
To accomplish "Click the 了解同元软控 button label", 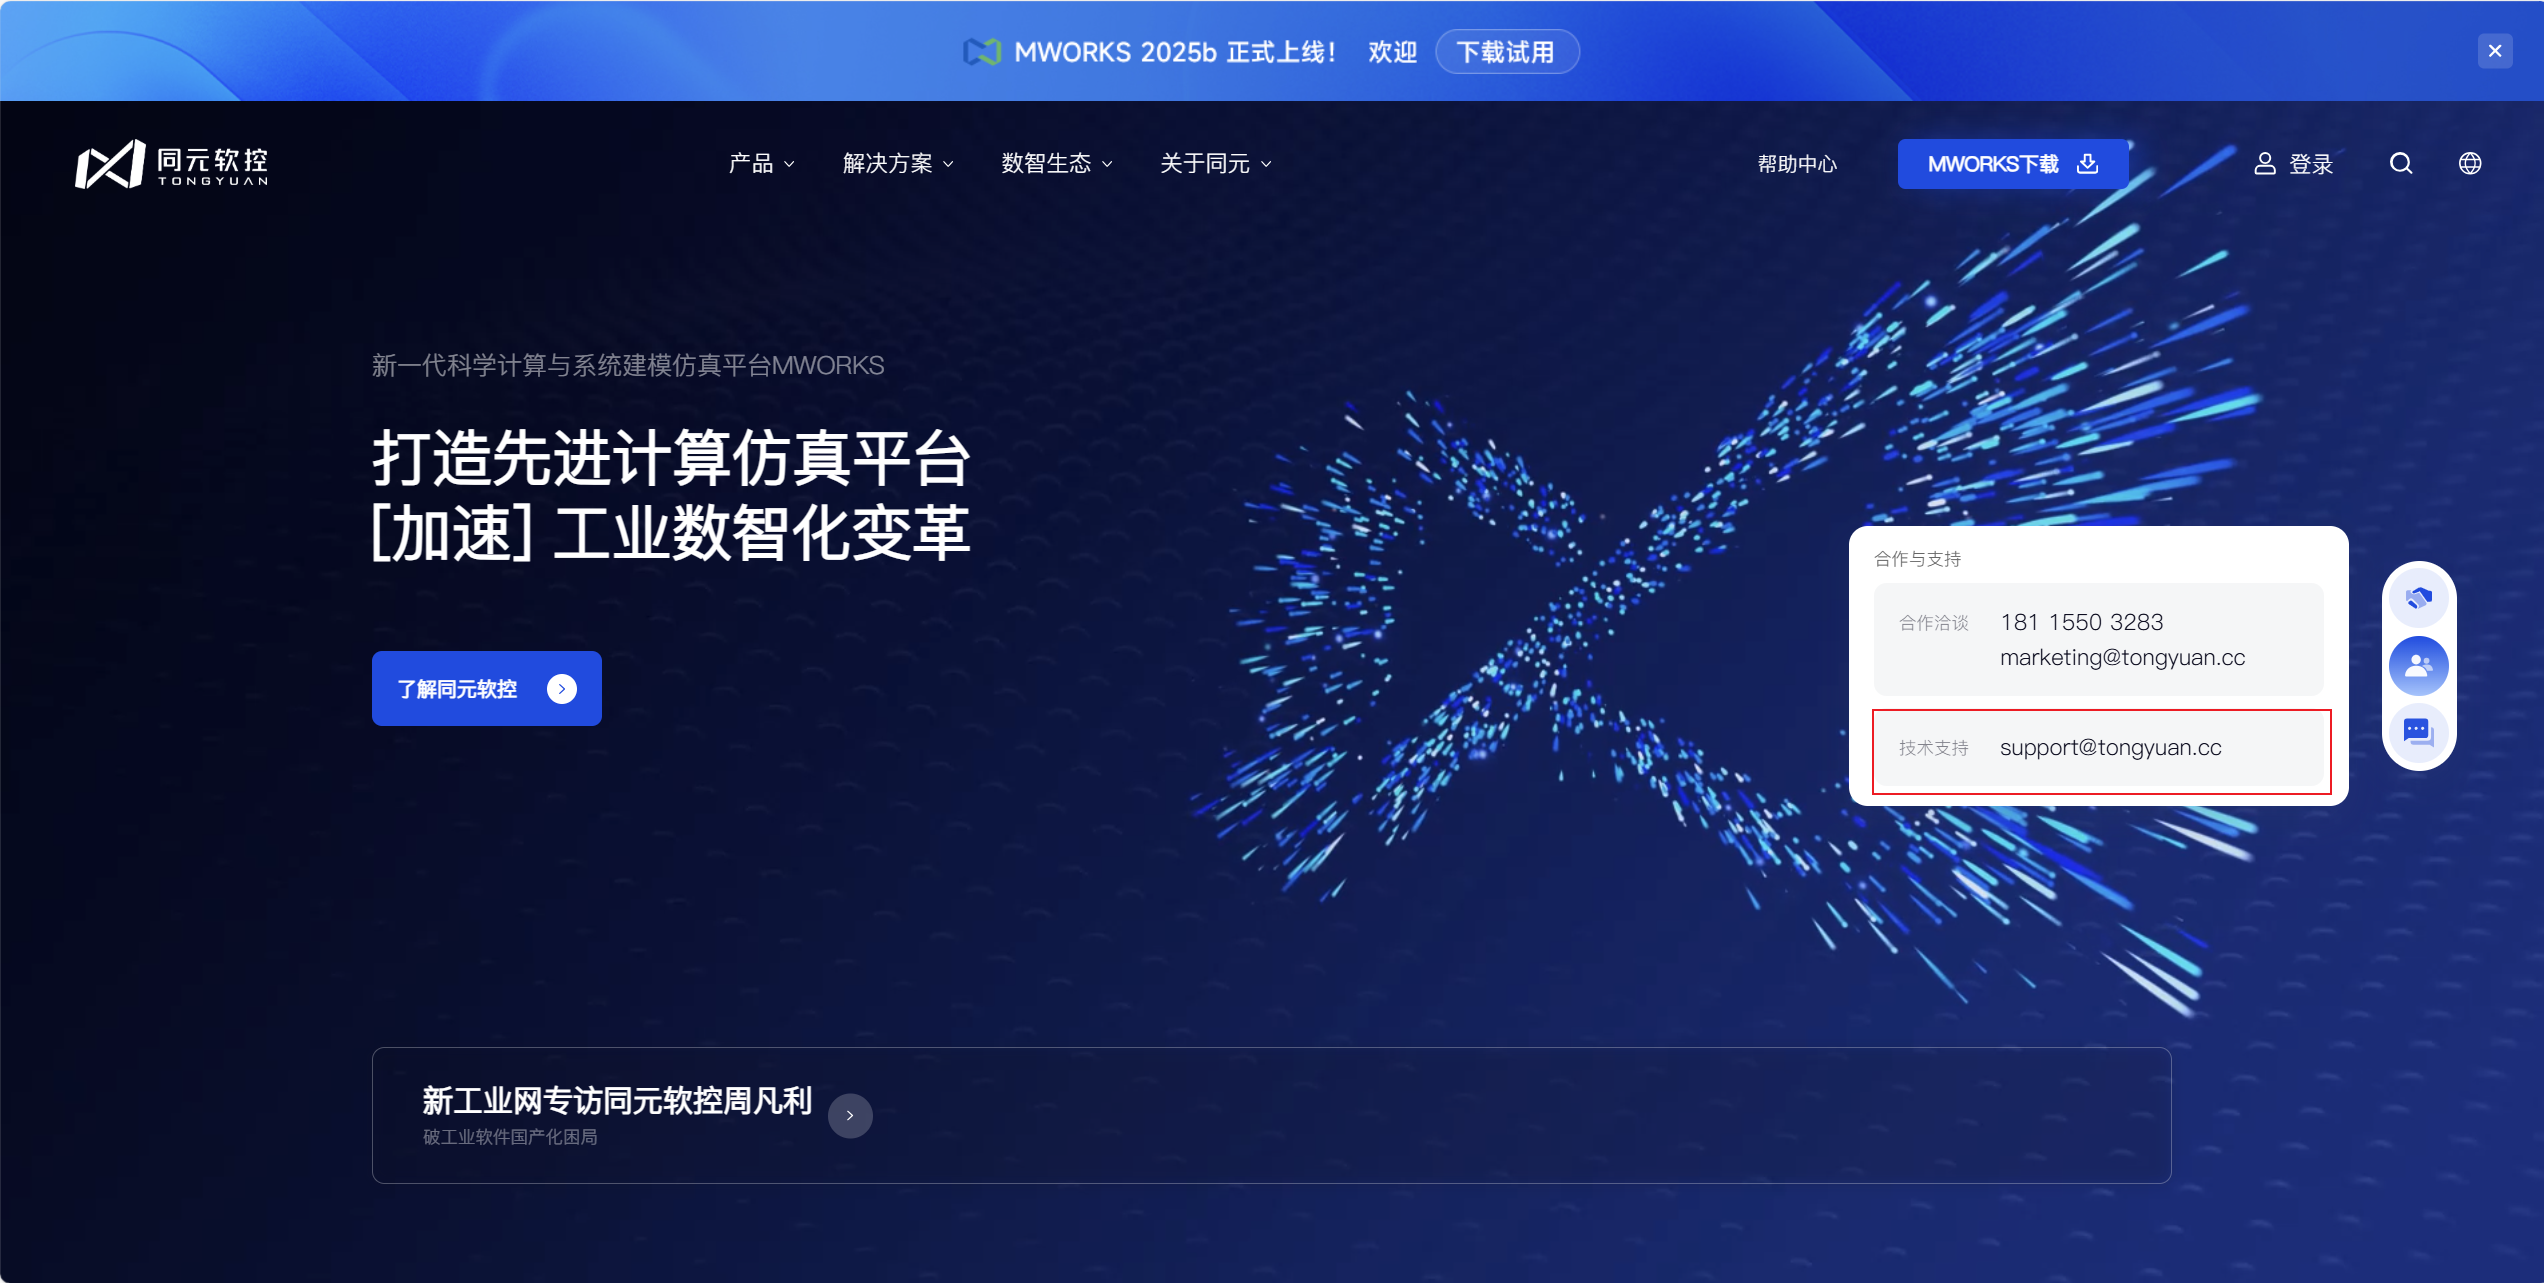I will [457, 689].
